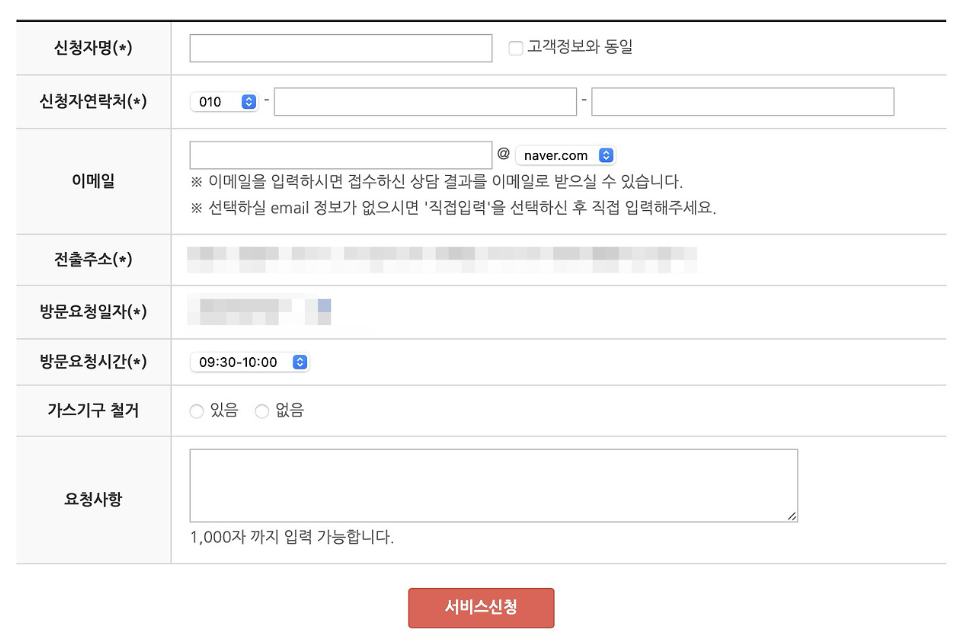980x641 pixels.
Task: Click the 이메일 row label
Action: (x=91, y=180)
